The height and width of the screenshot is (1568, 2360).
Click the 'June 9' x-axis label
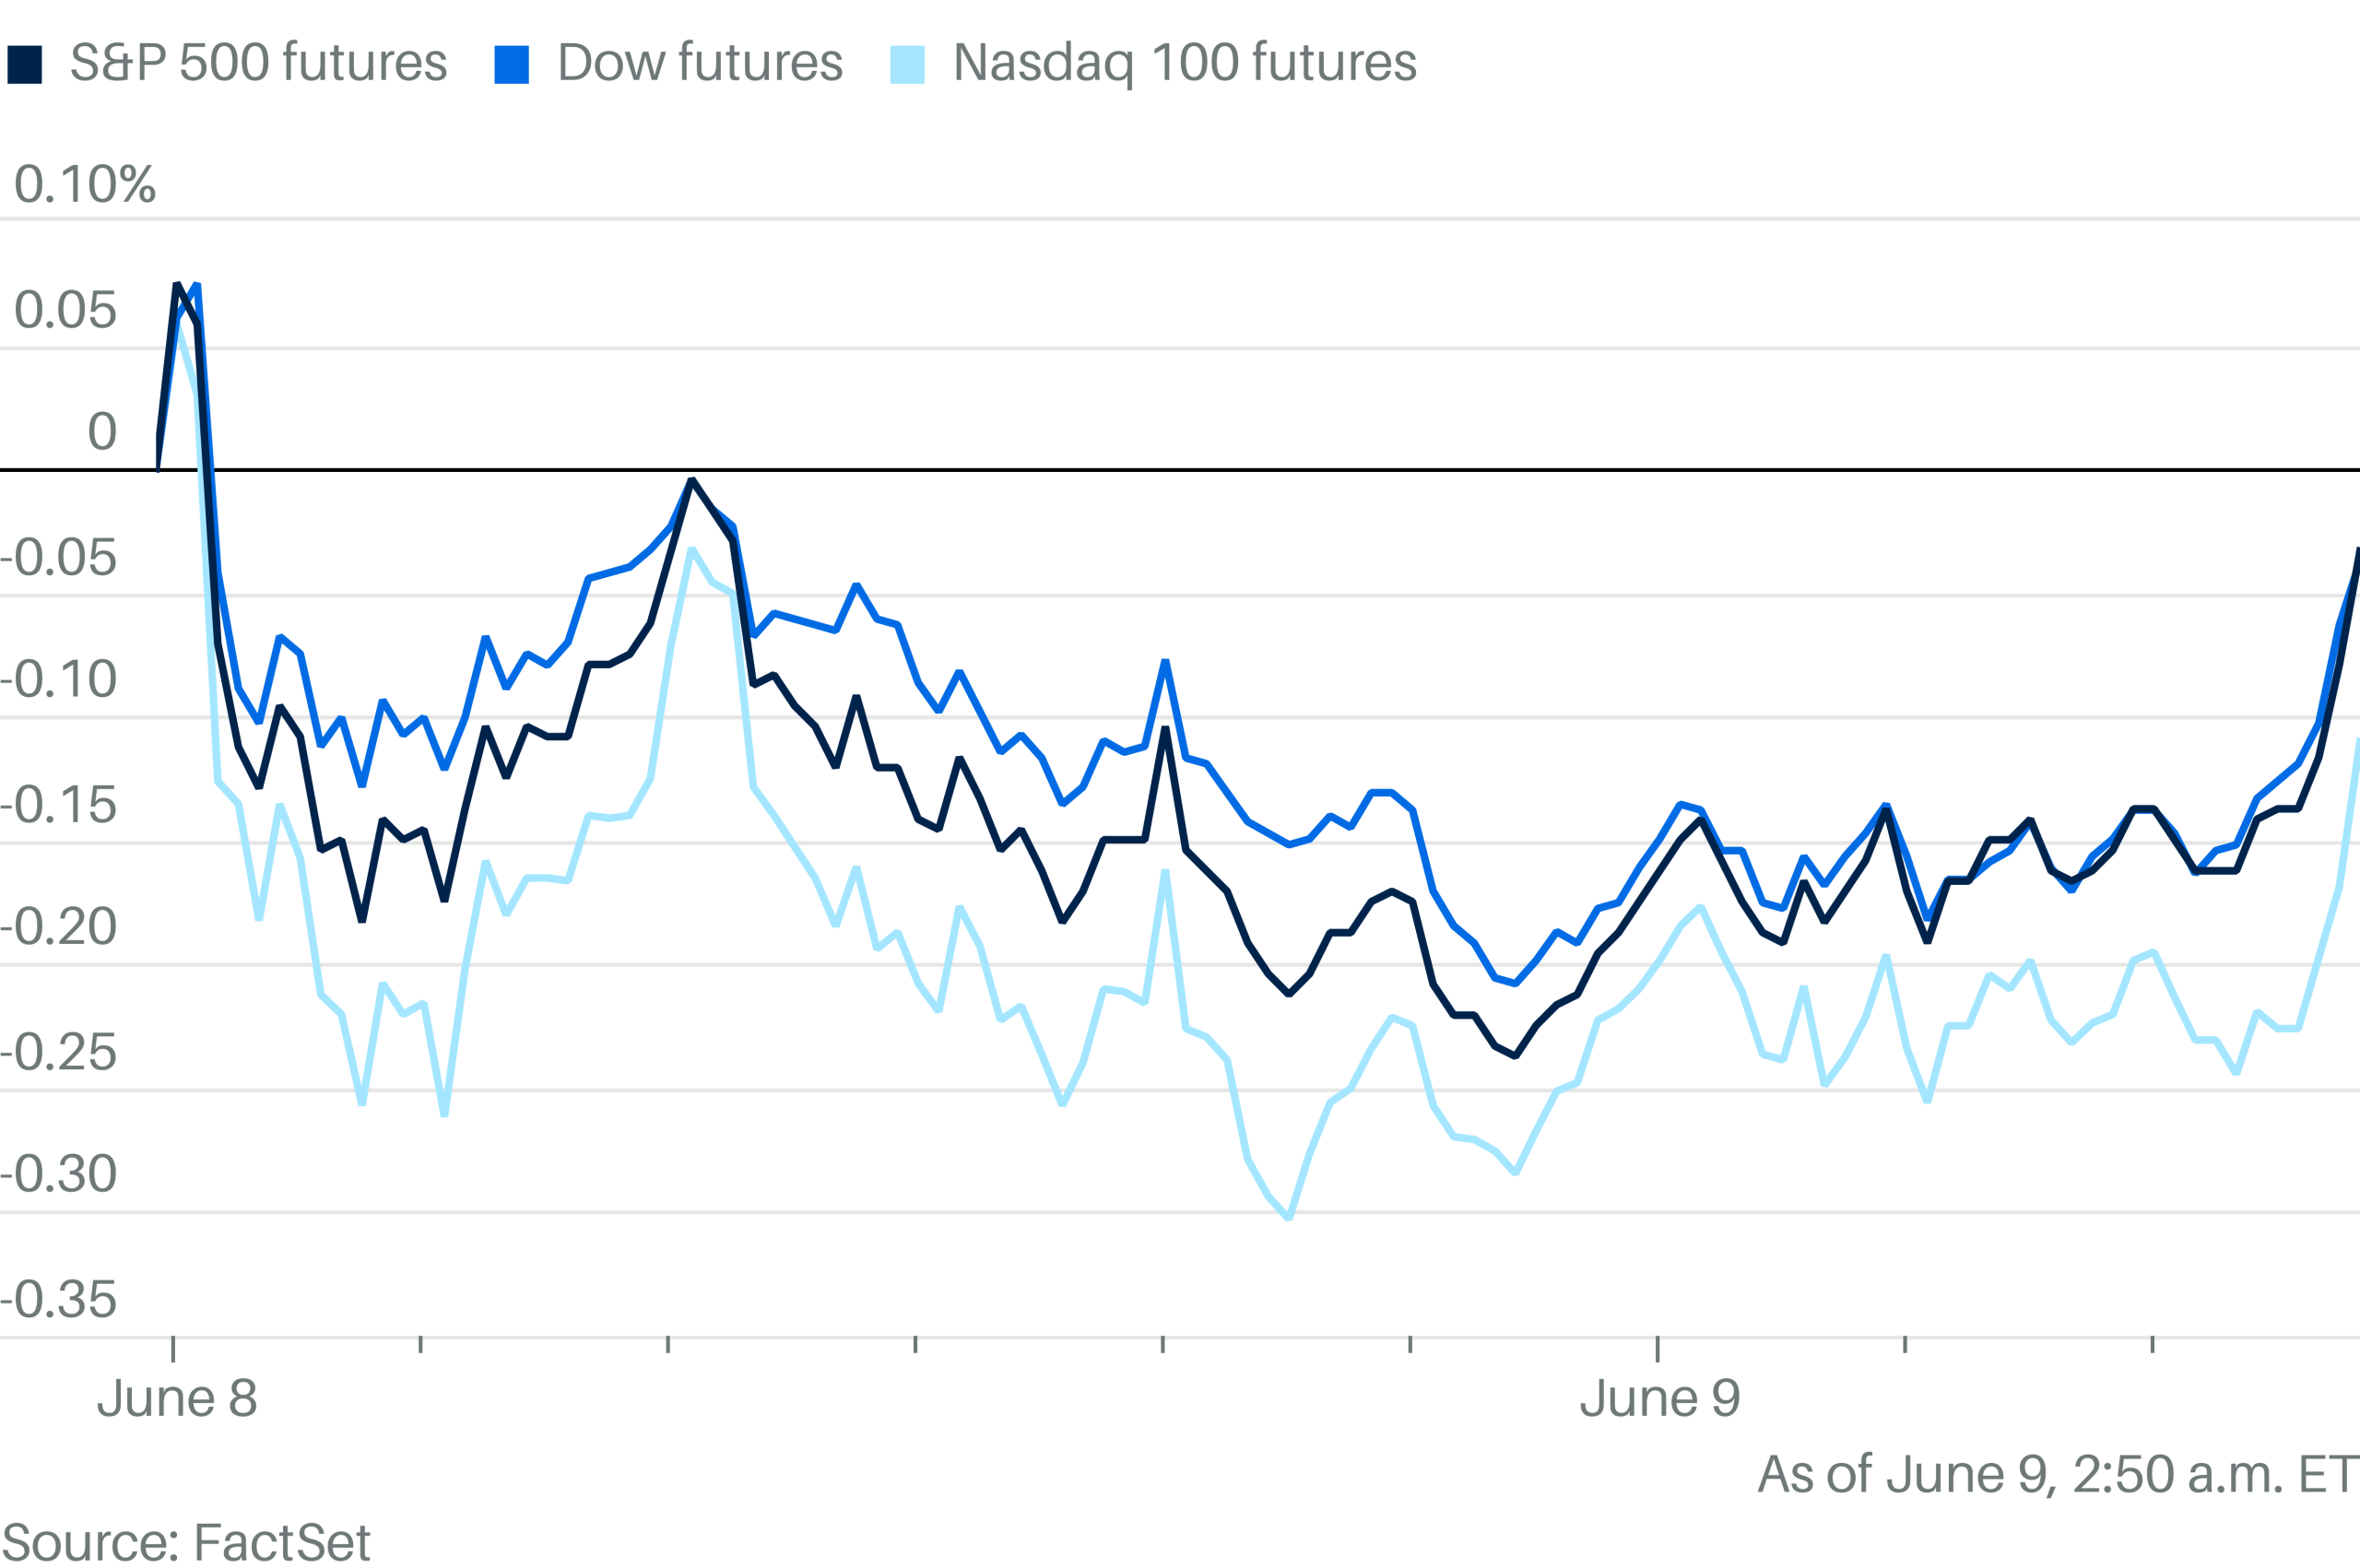(x=1660, y=1399)
